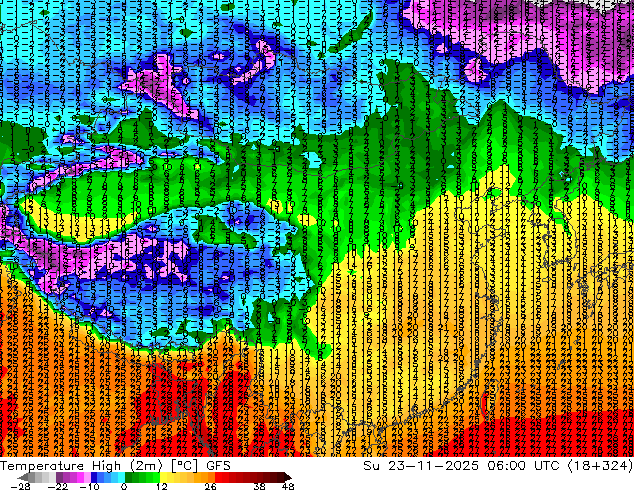
Task: Click the 38 legend label
Action: (x=259, y=486)
